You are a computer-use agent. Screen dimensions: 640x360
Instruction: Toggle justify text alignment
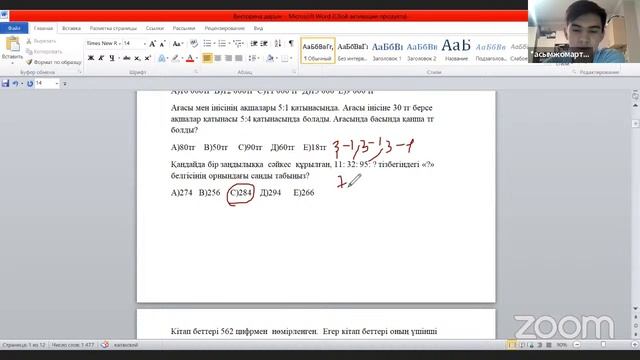click(239, 58)
